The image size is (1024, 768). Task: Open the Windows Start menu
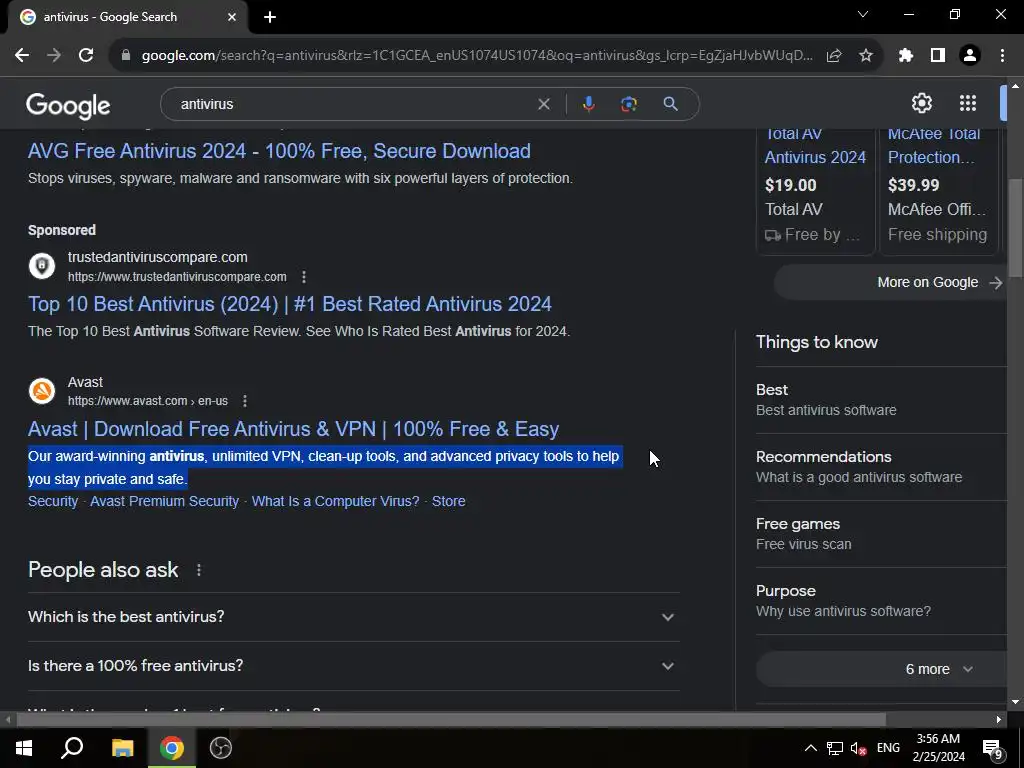24,748
